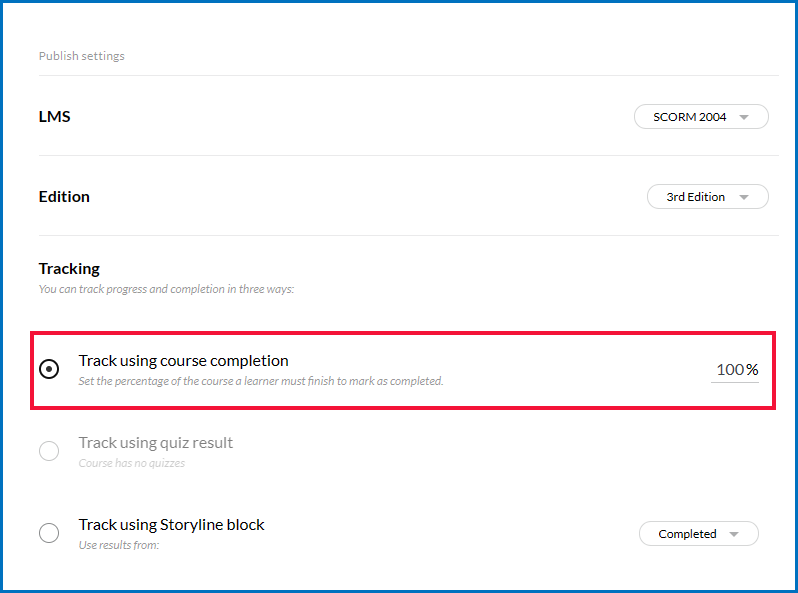Click the "Track using Storyline block" label

point(171,524)
